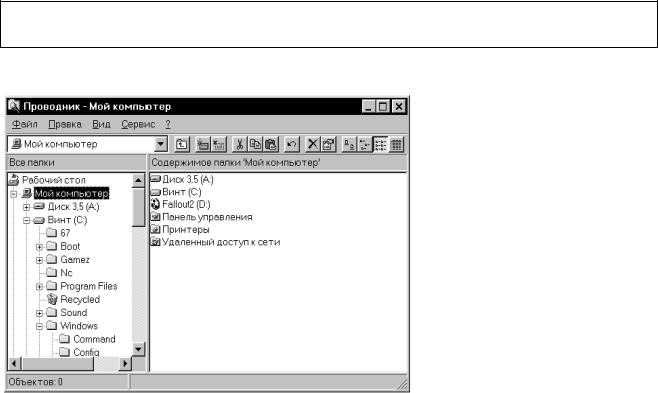Collapse the Windows folder node
This screenshot has height=393, width=658.
39,326
